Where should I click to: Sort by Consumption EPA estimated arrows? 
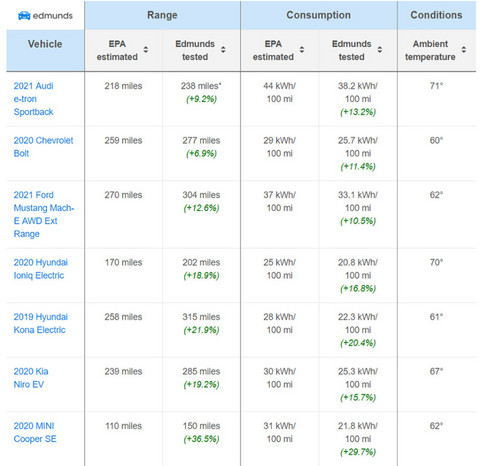tap(302, 50)
